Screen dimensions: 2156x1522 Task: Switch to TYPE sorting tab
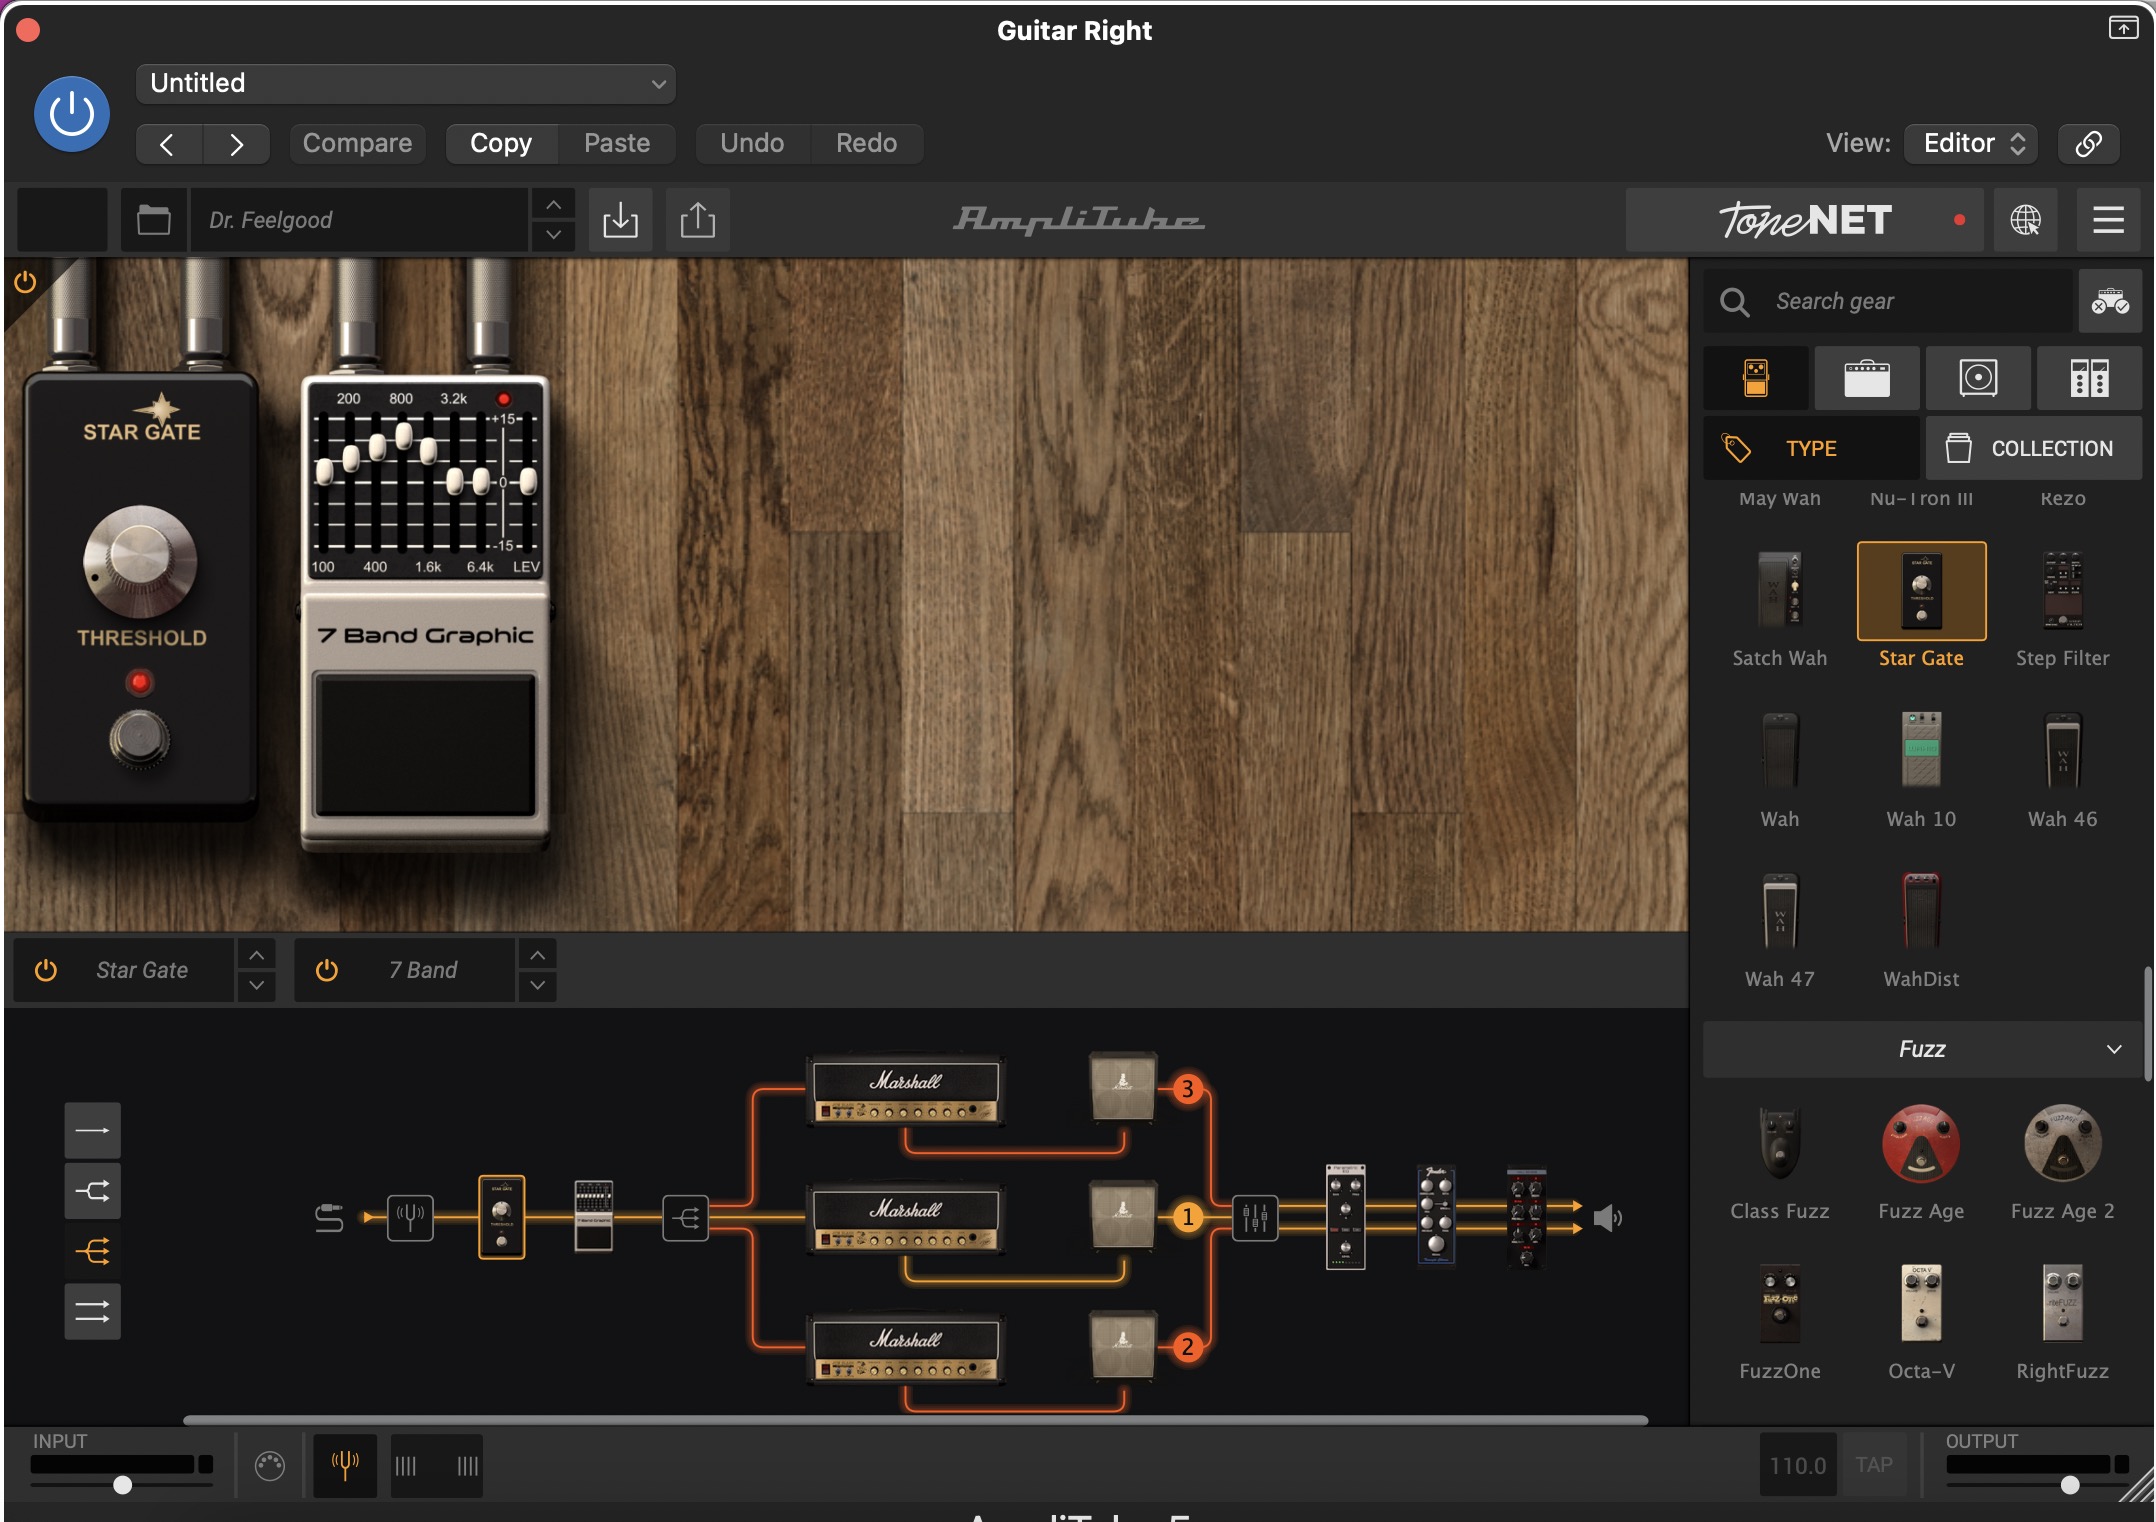pos(1811,448)
